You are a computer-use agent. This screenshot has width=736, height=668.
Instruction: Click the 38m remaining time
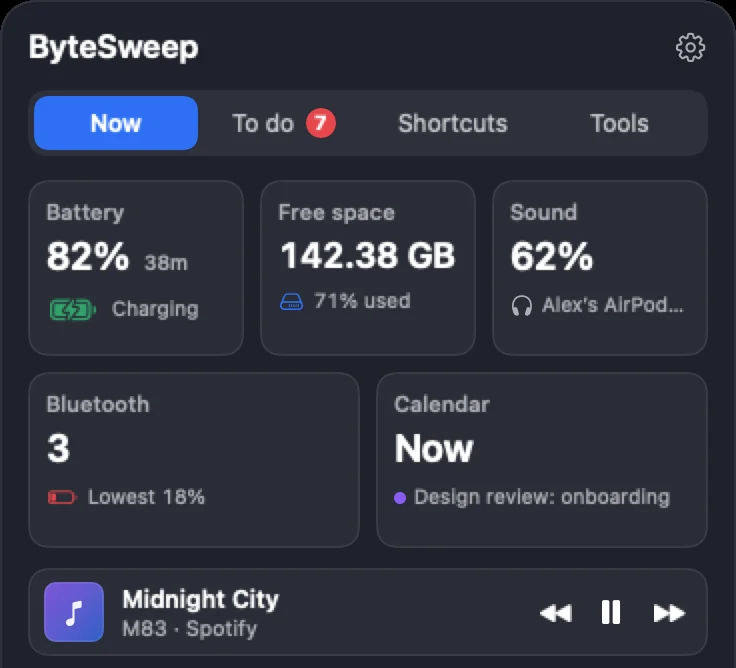[x=166, y=262]
